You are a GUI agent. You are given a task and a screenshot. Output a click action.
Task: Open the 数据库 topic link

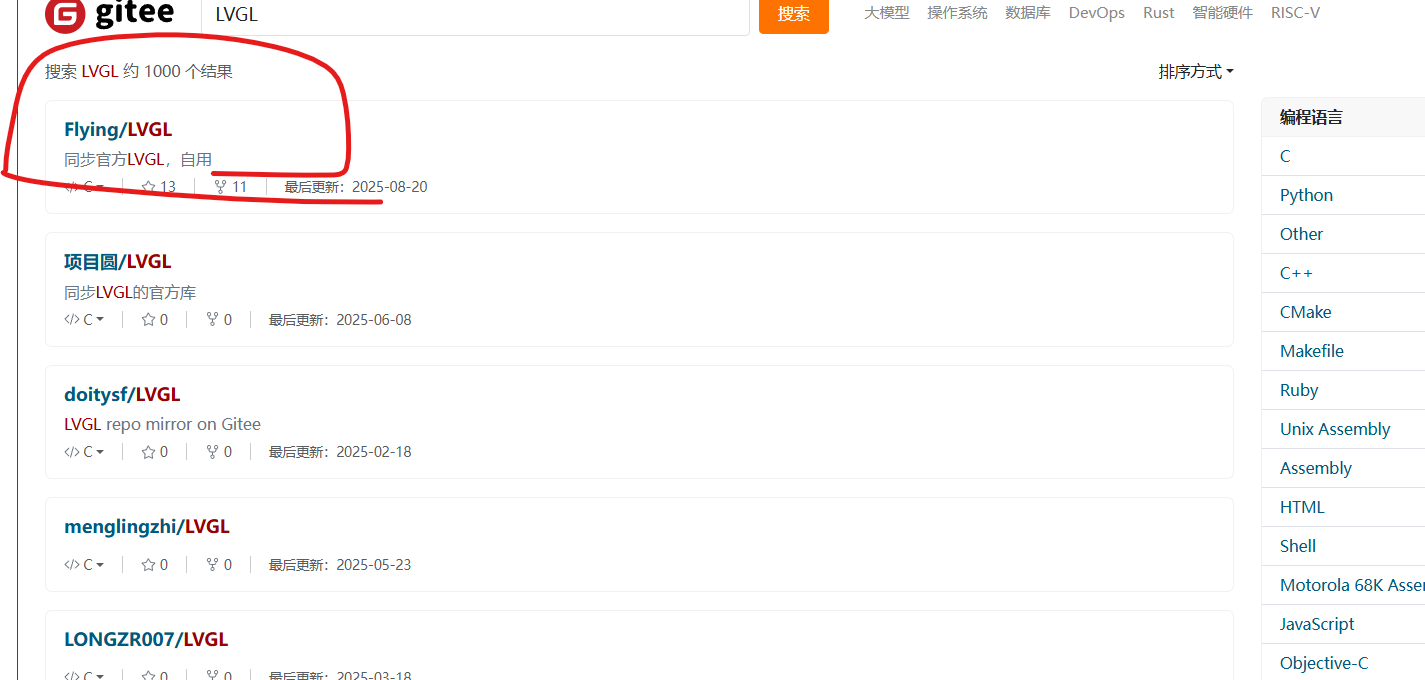click(x=1028, y=13)
